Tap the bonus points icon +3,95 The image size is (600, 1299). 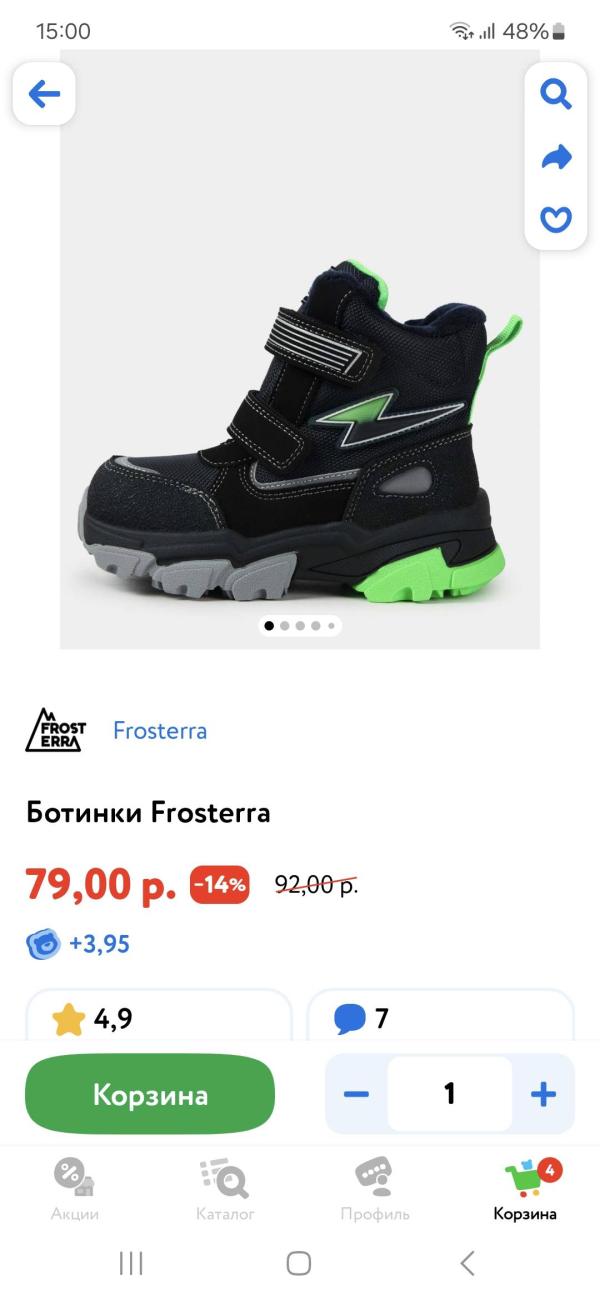(44, 944)
